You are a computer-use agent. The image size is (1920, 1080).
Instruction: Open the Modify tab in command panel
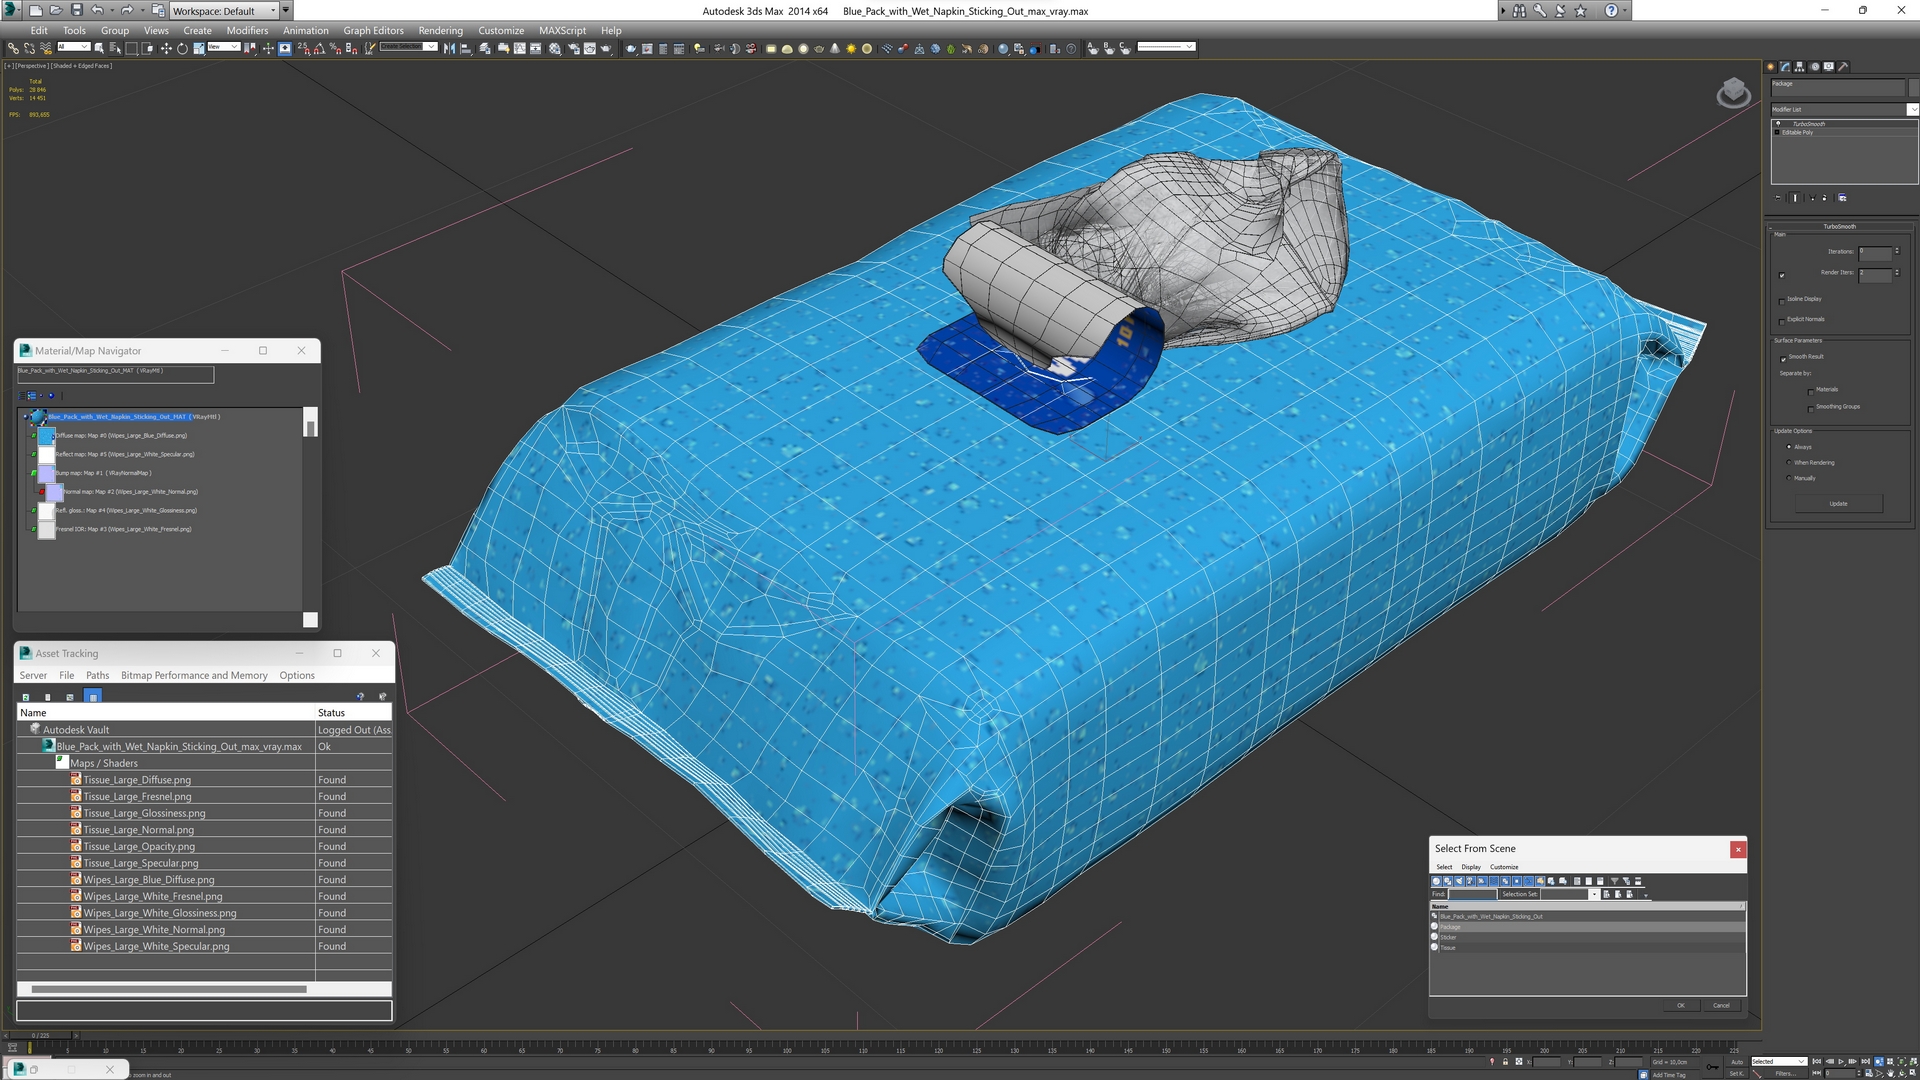pyautogui.click(x=1785, y=67)
